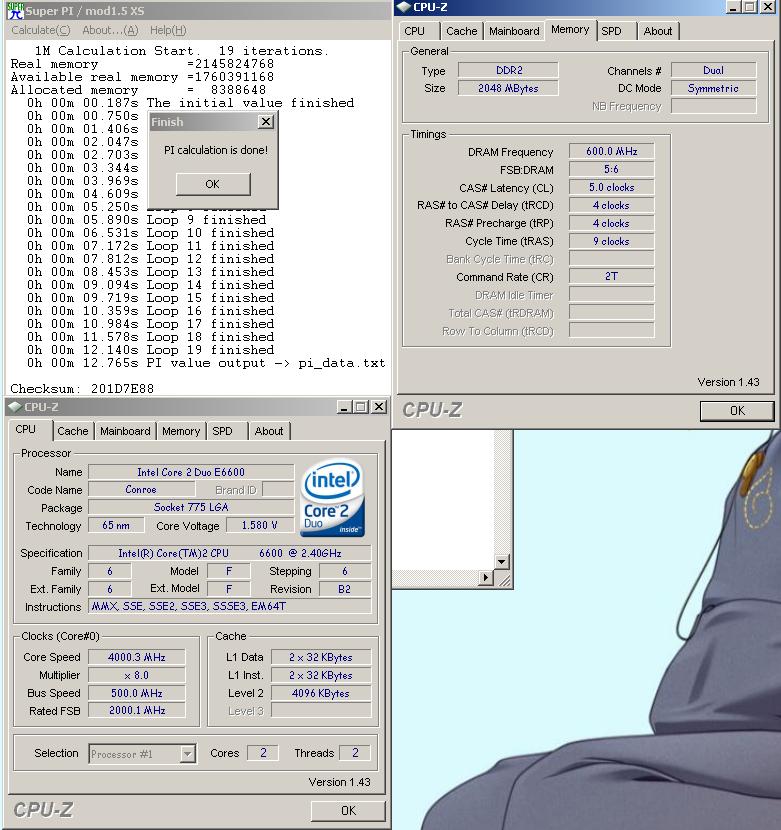Click OK button in lower CPU-Z window
Viewport: 781px width, 830px height.
click(x=348, y=810)
